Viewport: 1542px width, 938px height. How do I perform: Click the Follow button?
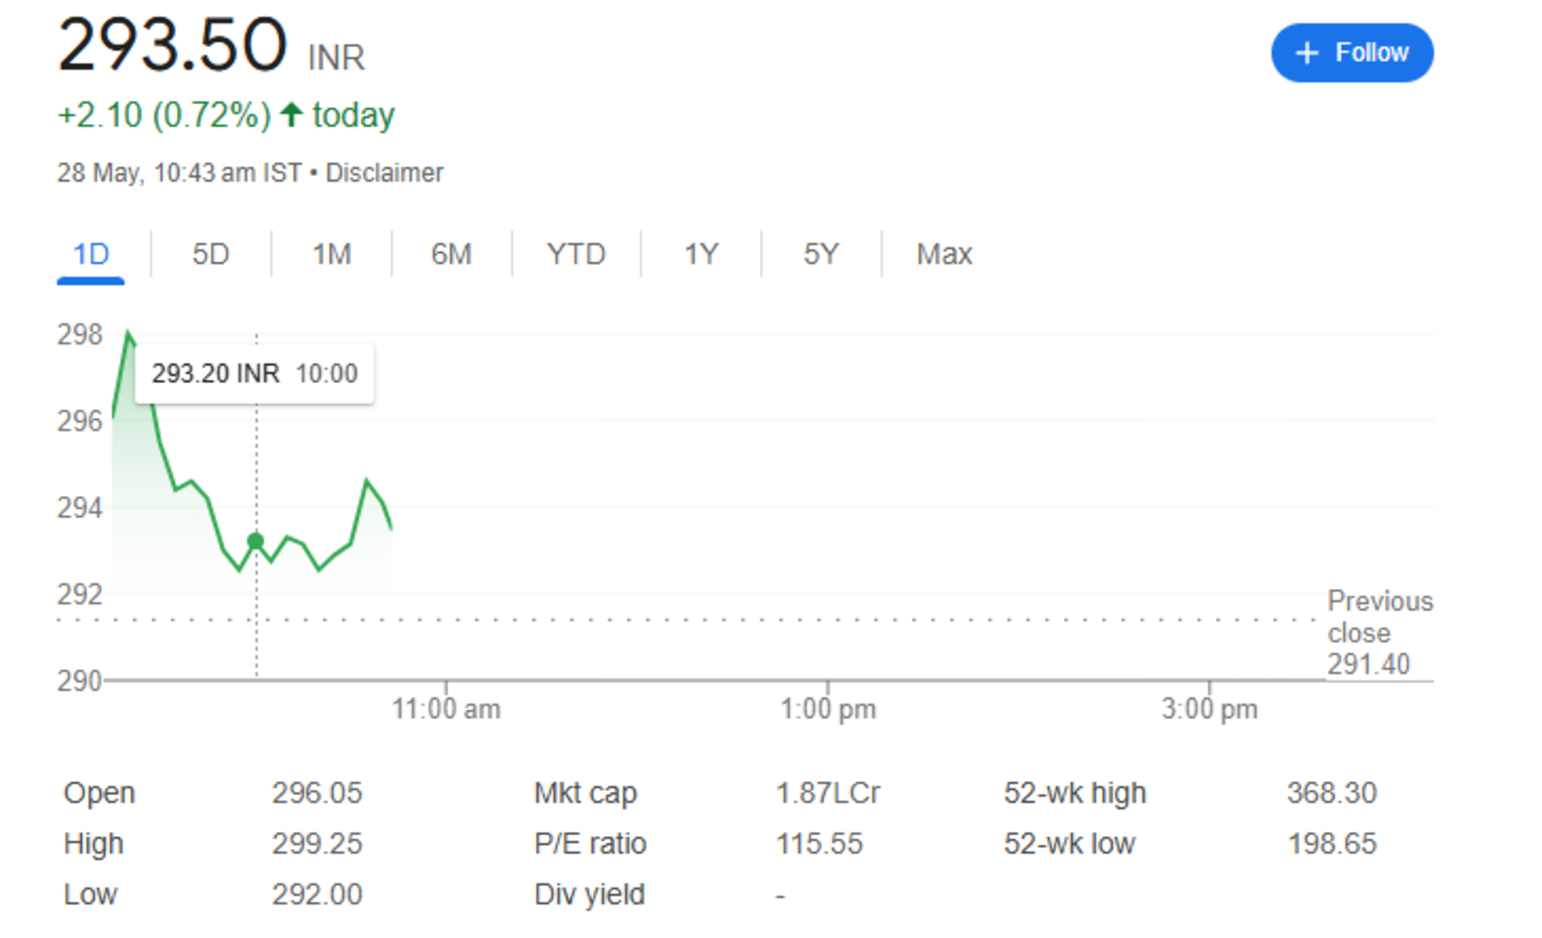1351,52
